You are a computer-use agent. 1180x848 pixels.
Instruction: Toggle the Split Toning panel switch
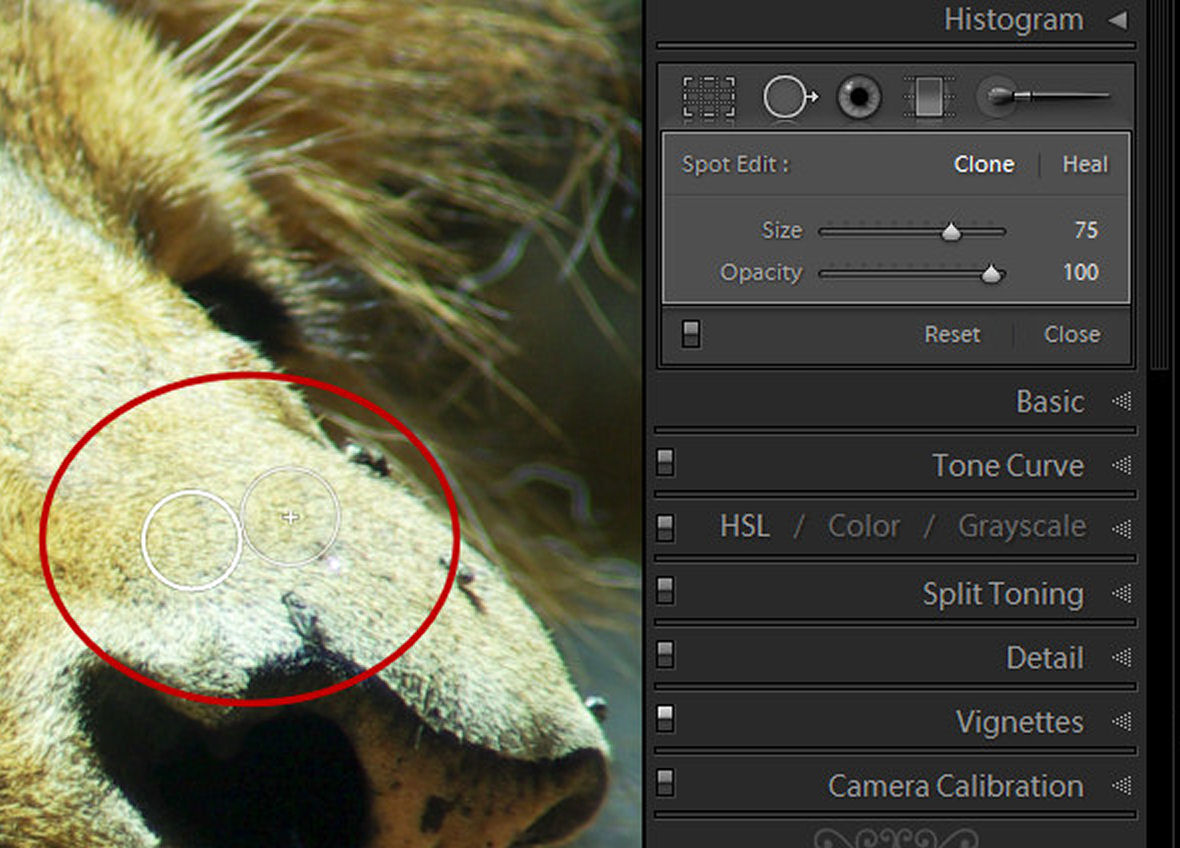tap(665, 591)
